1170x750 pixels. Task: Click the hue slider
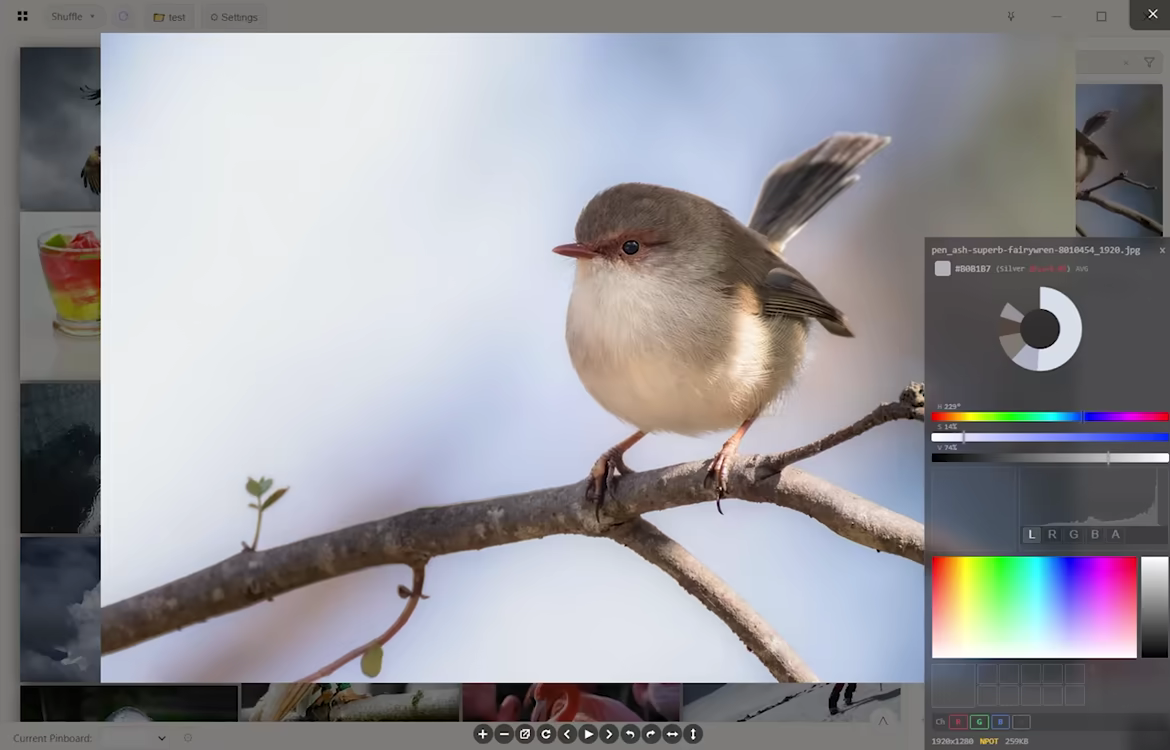coord(1050,416)
